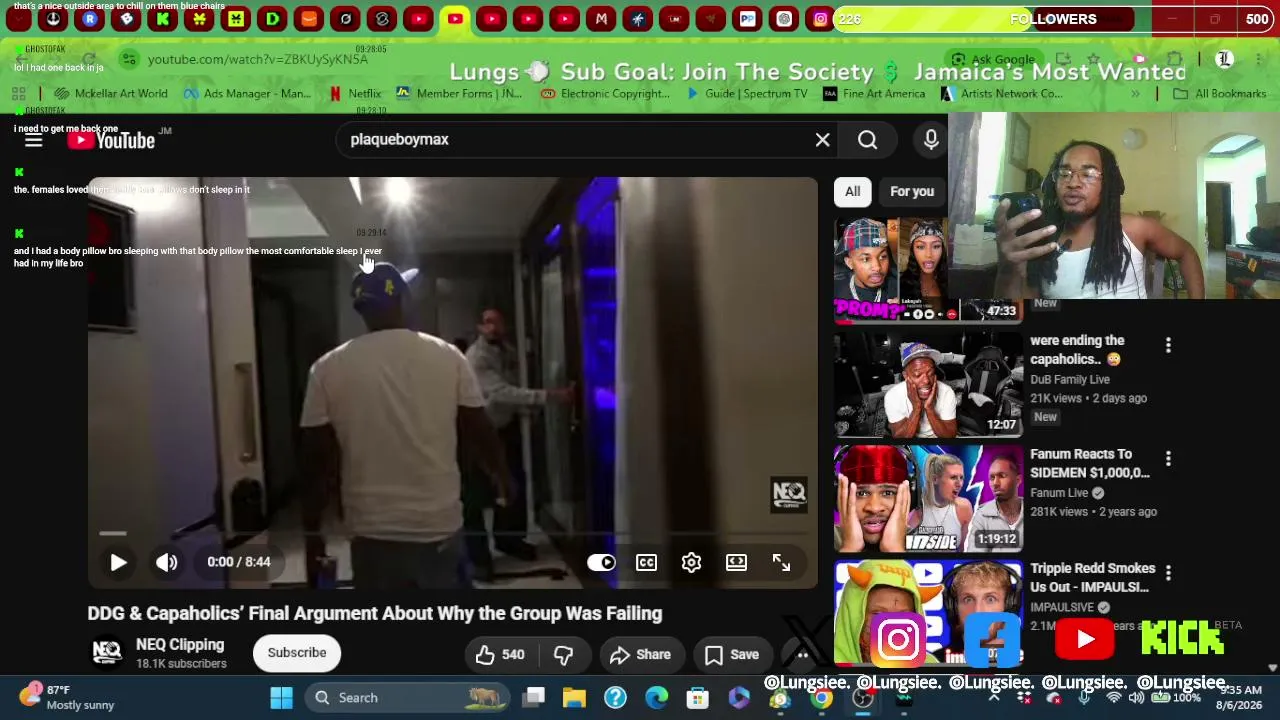The width and height of the screenshot is (1280, 720).
Task: Share the video
Action: 640,654
